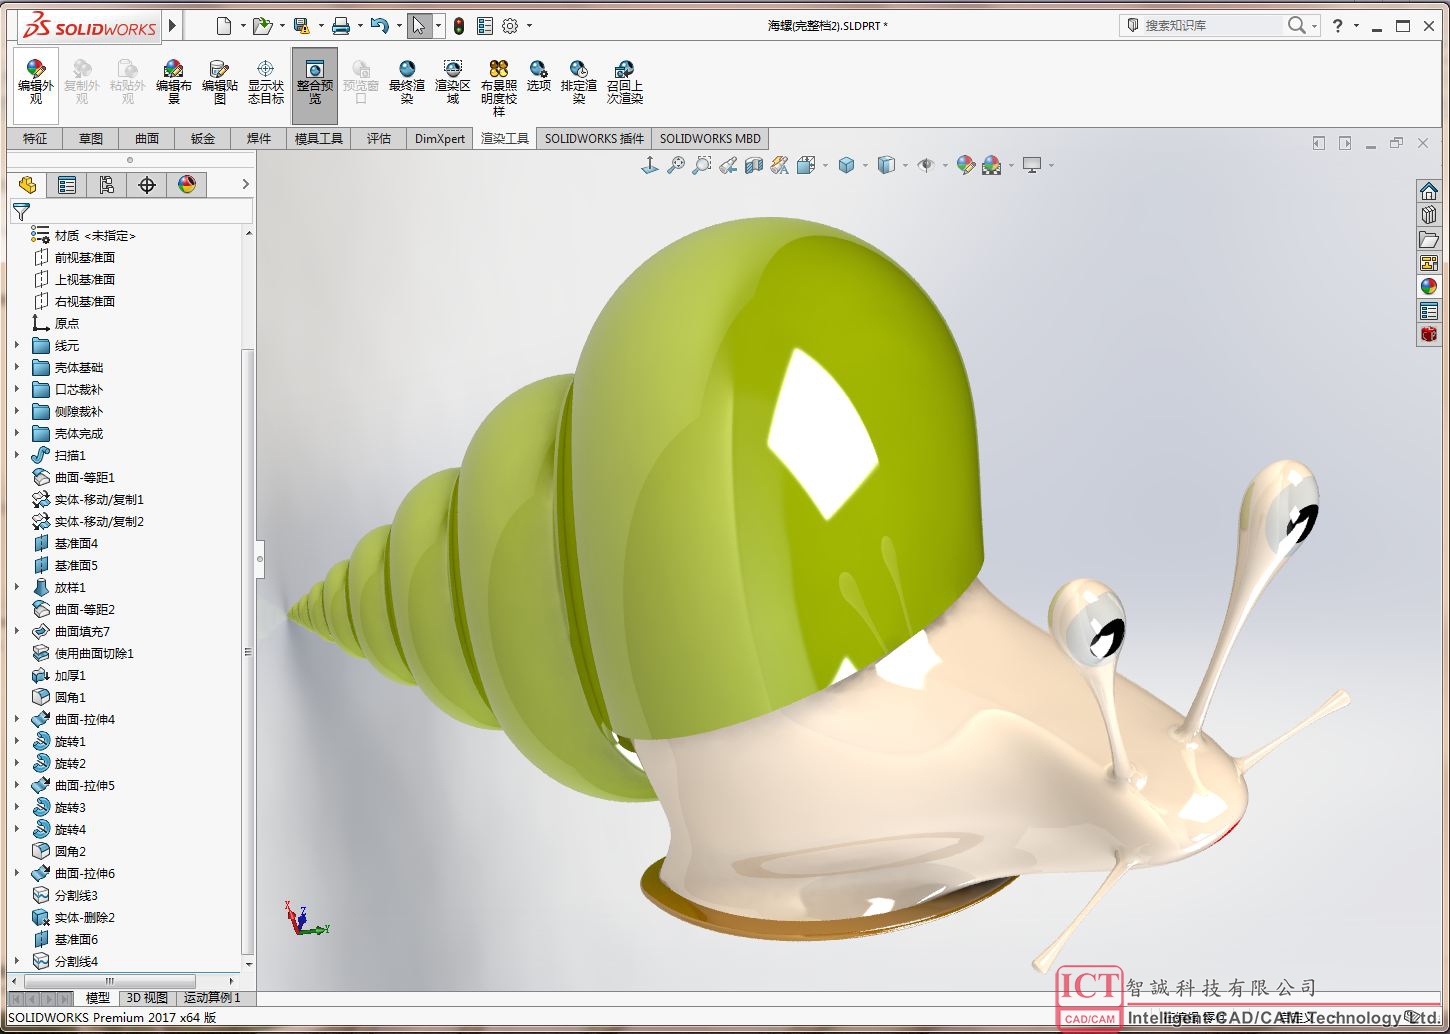The image size is (1450, 1034).
Task: Toggle 整合预览 integrated preview
Action: (x=315, y=84)
